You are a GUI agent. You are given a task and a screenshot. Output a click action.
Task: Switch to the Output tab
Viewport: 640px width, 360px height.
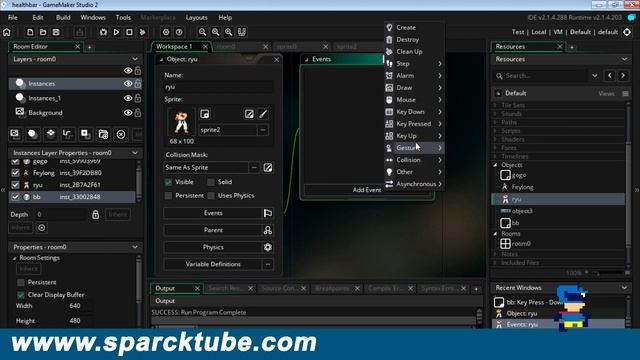pyautogui.click(x=165, y=288)
